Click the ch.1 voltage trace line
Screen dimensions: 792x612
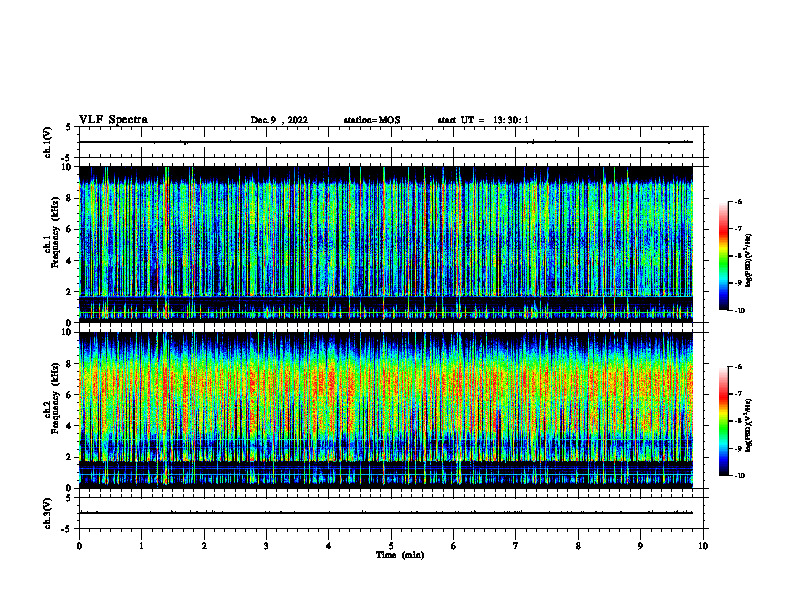coord(386,142)
